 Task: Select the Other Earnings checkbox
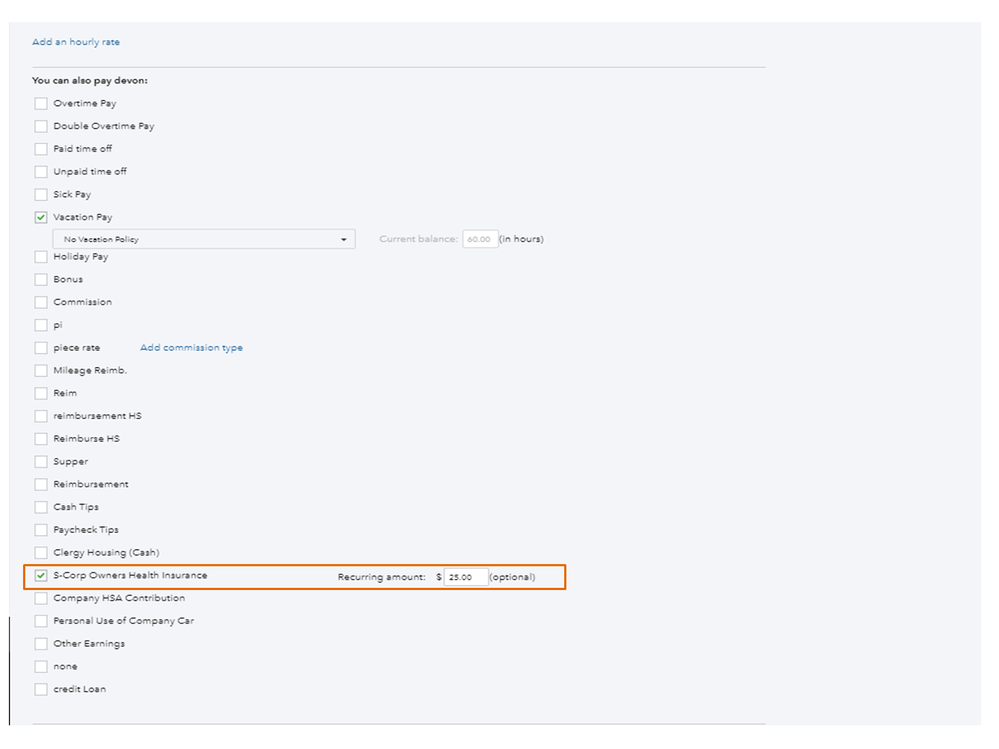[41, 644]
